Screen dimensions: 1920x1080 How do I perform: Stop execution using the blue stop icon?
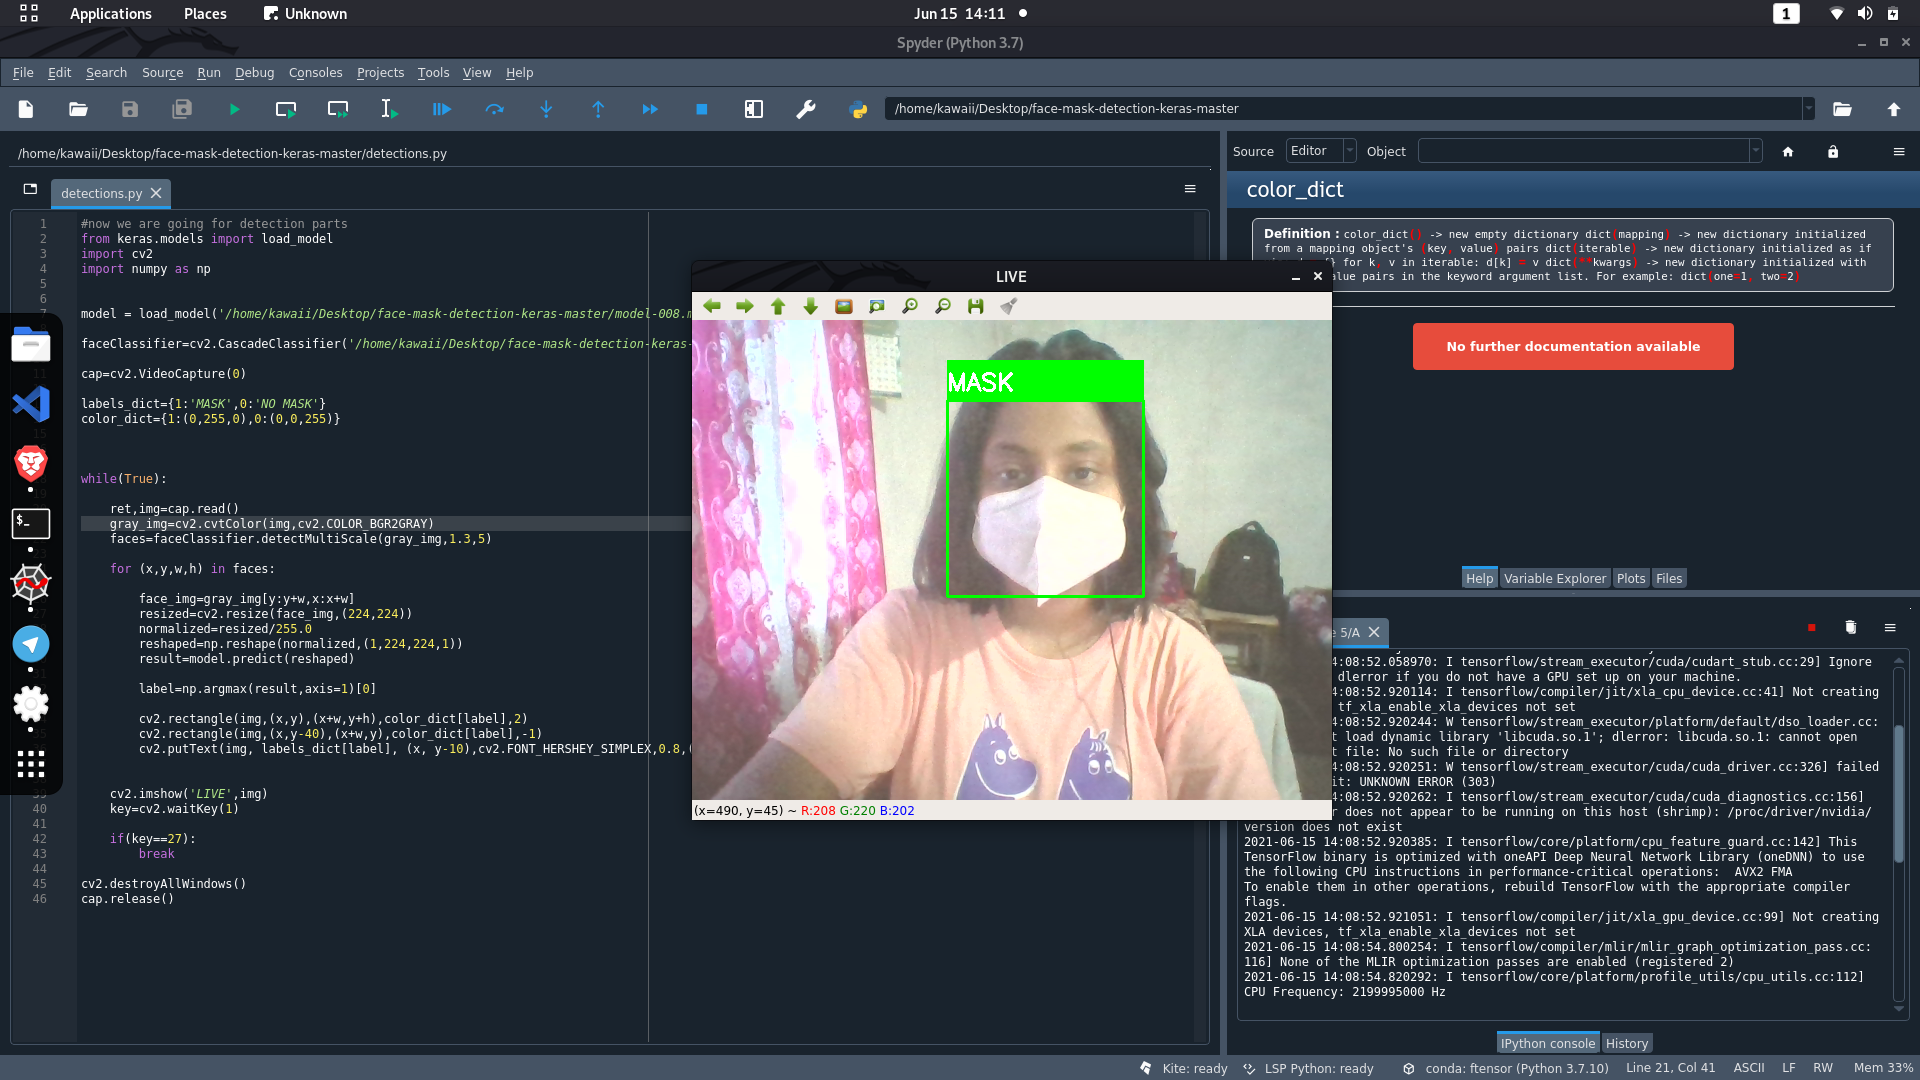click(x=702, y=109)
